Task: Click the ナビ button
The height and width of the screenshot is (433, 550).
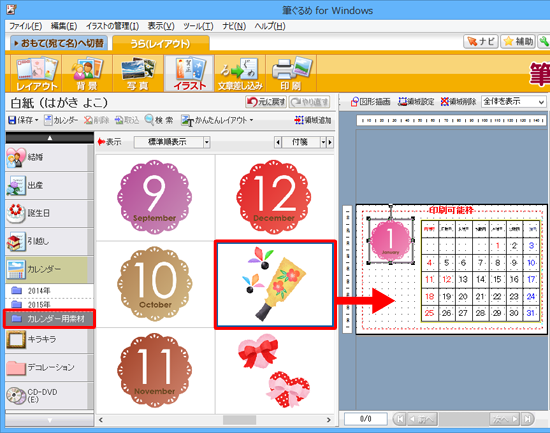Action: pyautogui.click(x=481, y=41)
